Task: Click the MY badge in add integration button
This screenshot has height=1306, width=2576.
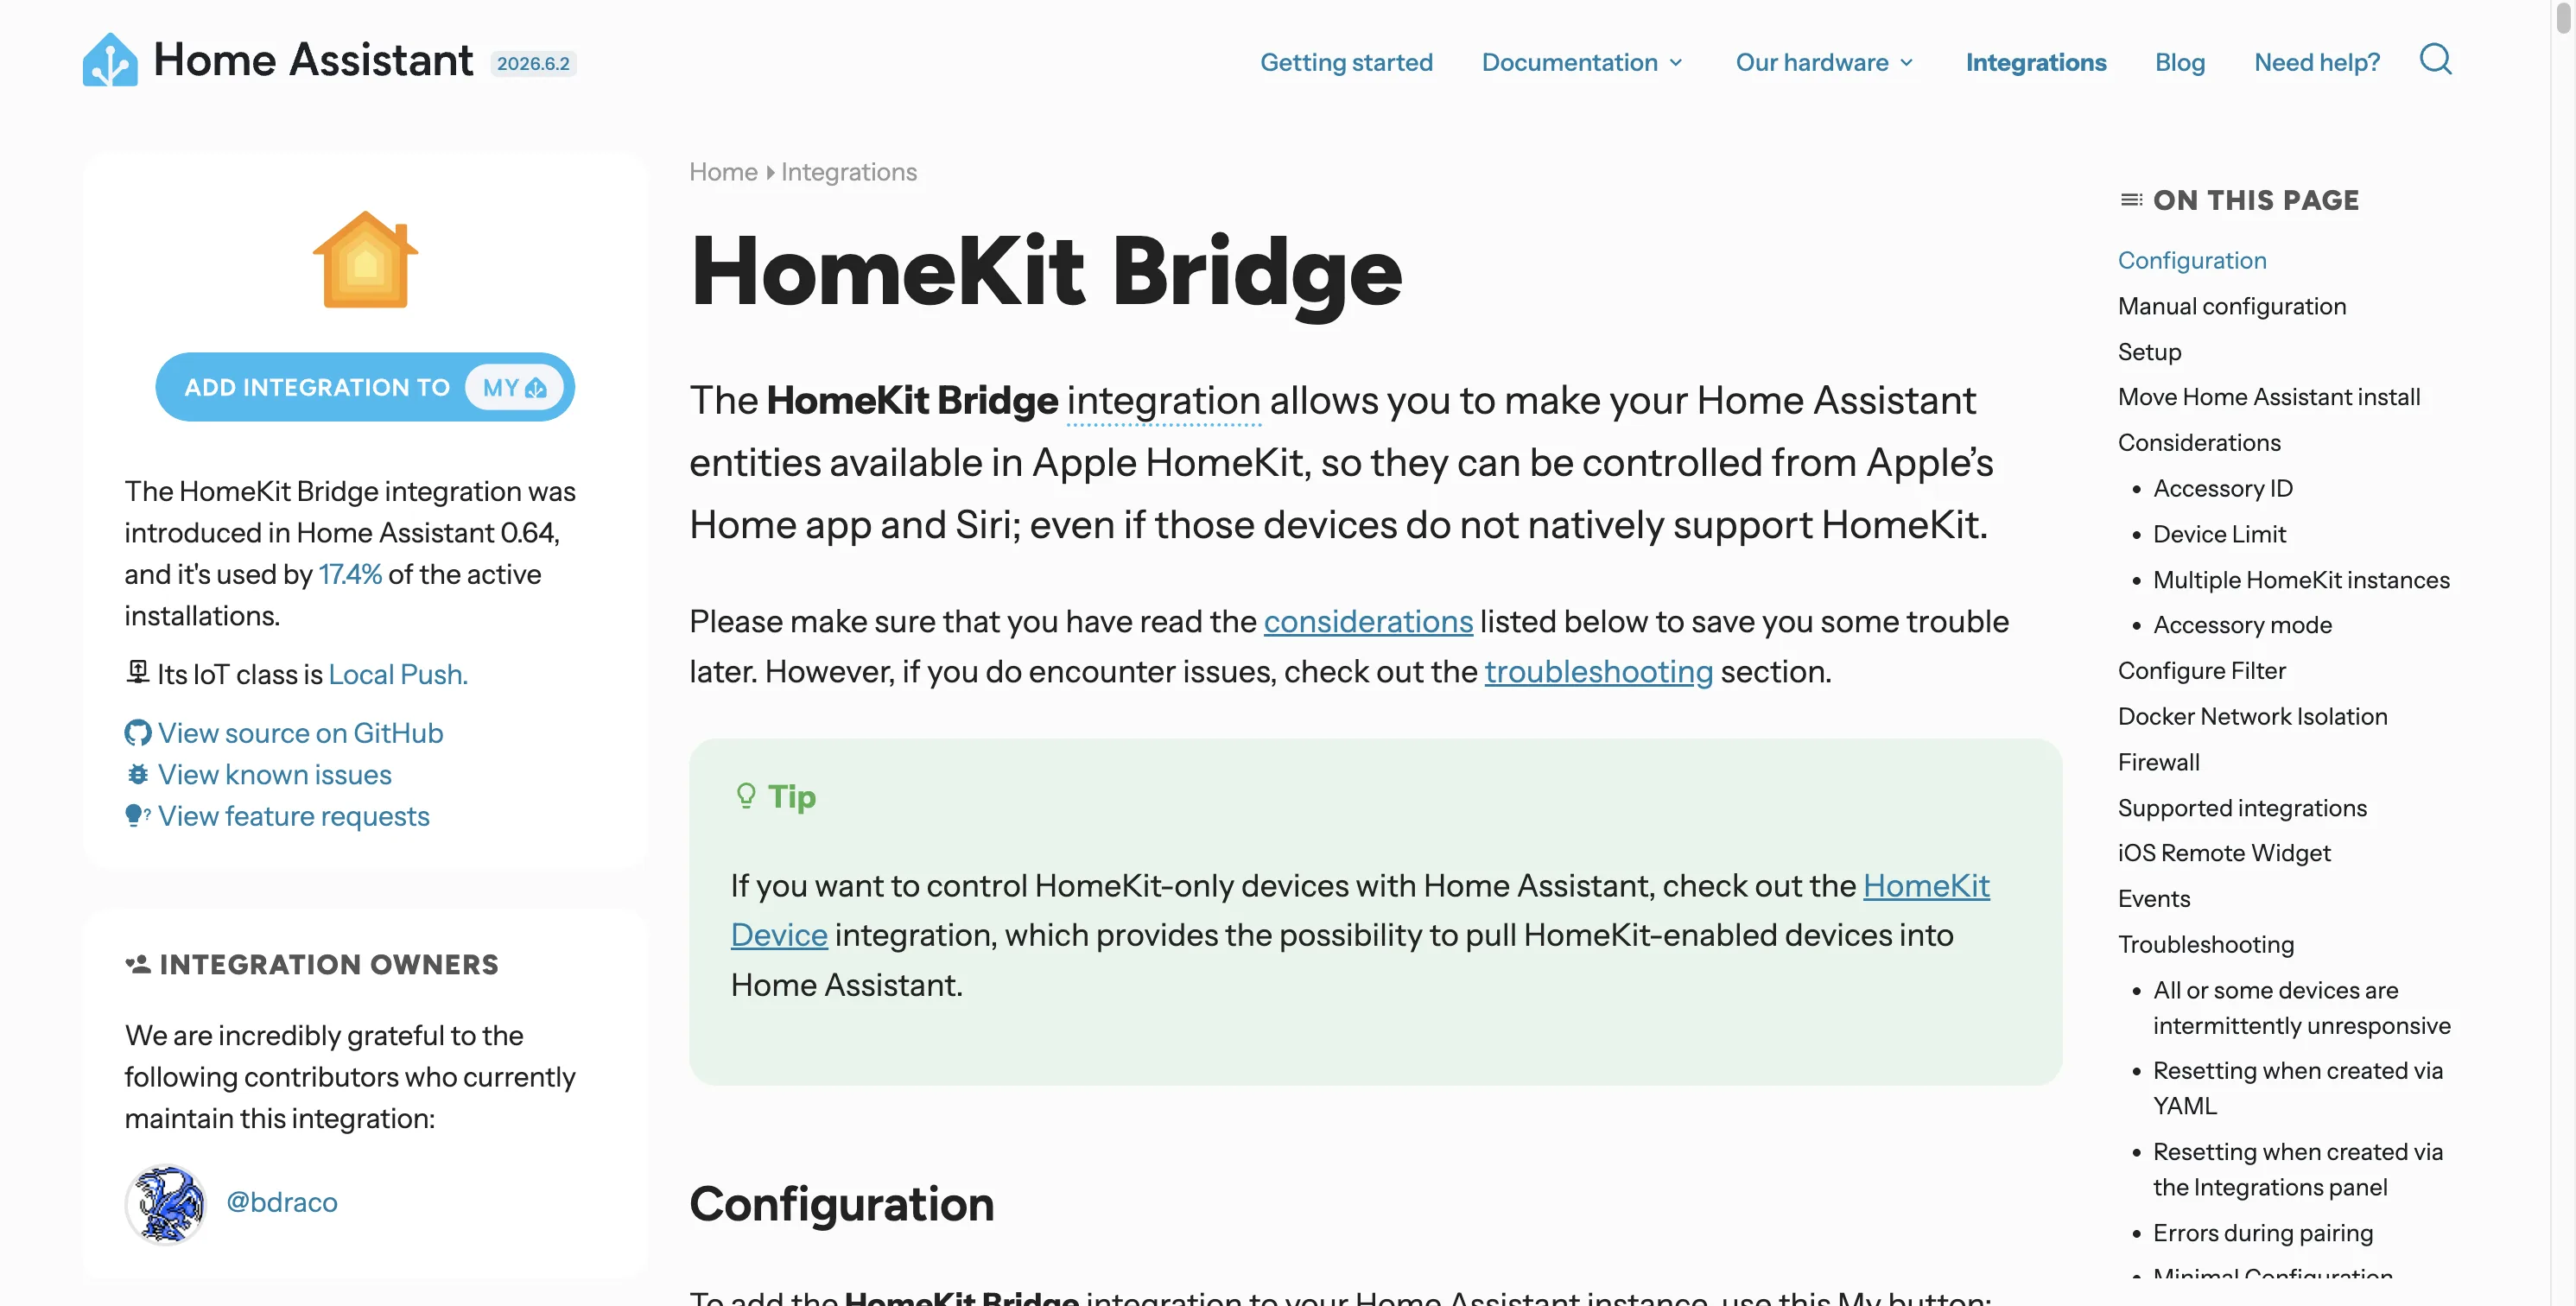Action: click(514, 388)
